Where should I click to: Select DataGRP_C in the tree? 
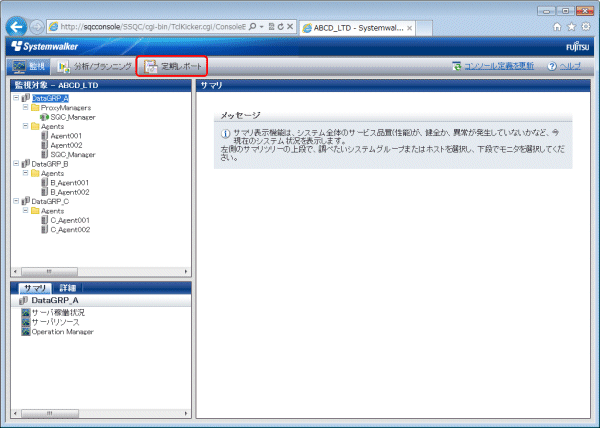50,201
